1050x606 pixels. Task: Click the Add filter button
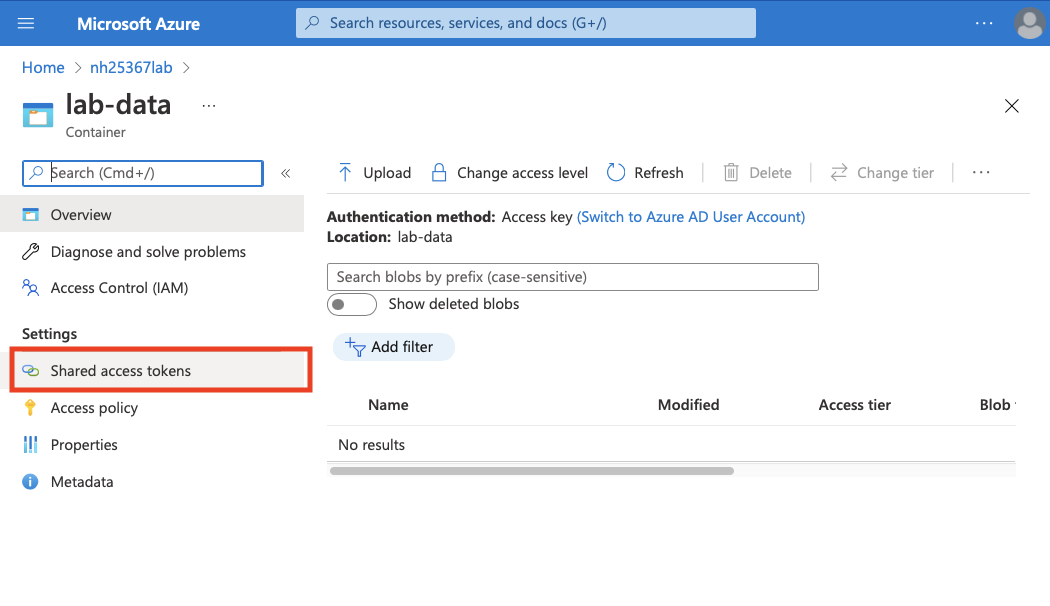tap(393, 347)
